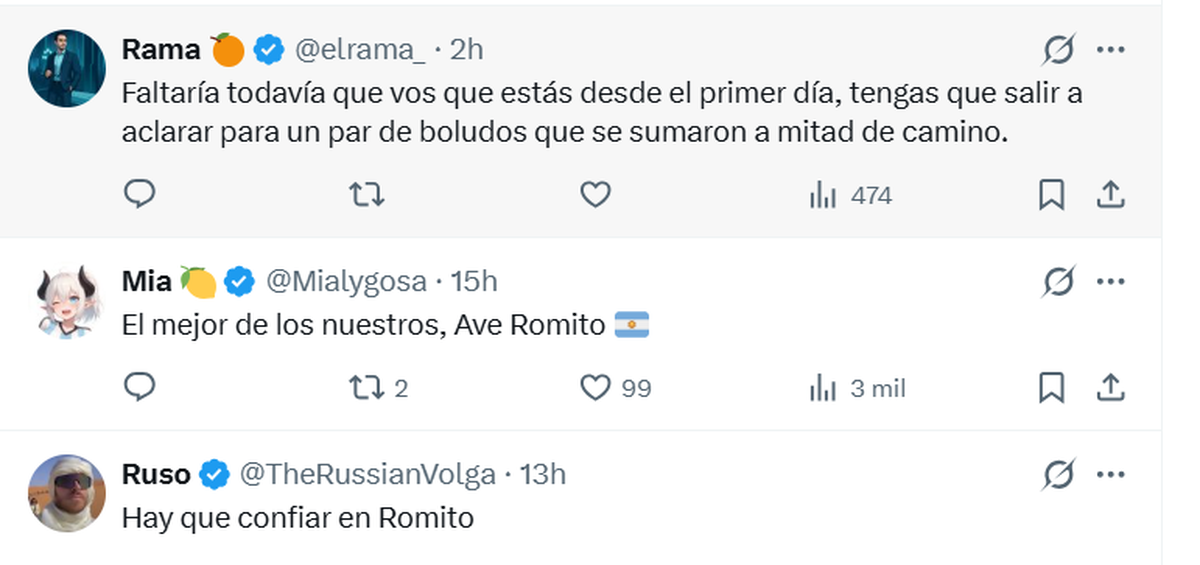This screenshot has height=565, width=1200.
Task: Repost Mia's tweet with 2 reposts
Action: (377, 388)
